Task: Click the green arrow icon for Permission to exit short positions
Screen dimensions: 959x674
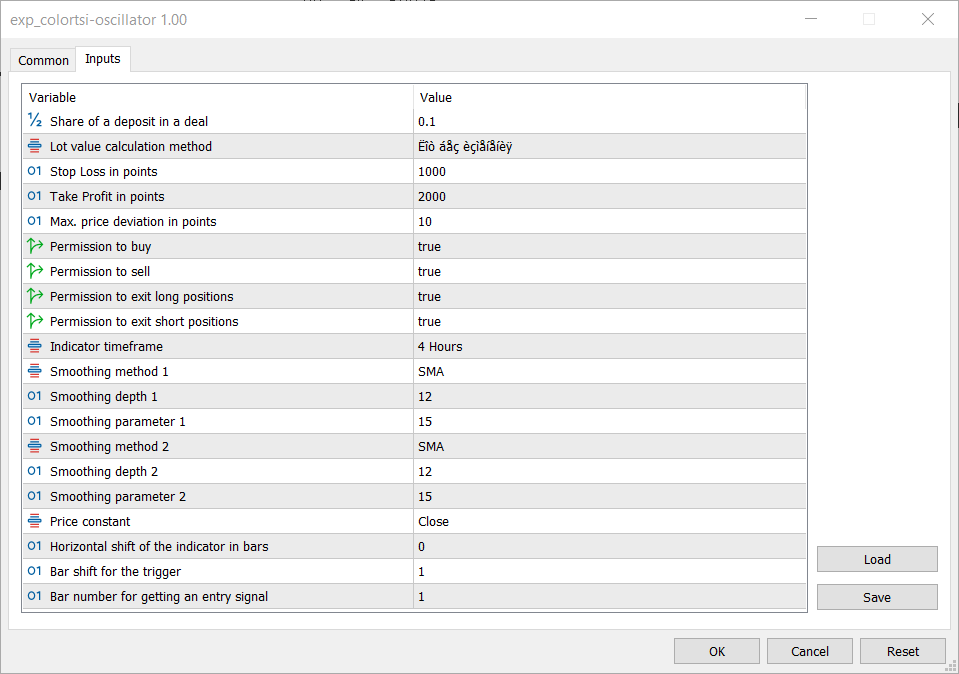Action: pos(35,320)
